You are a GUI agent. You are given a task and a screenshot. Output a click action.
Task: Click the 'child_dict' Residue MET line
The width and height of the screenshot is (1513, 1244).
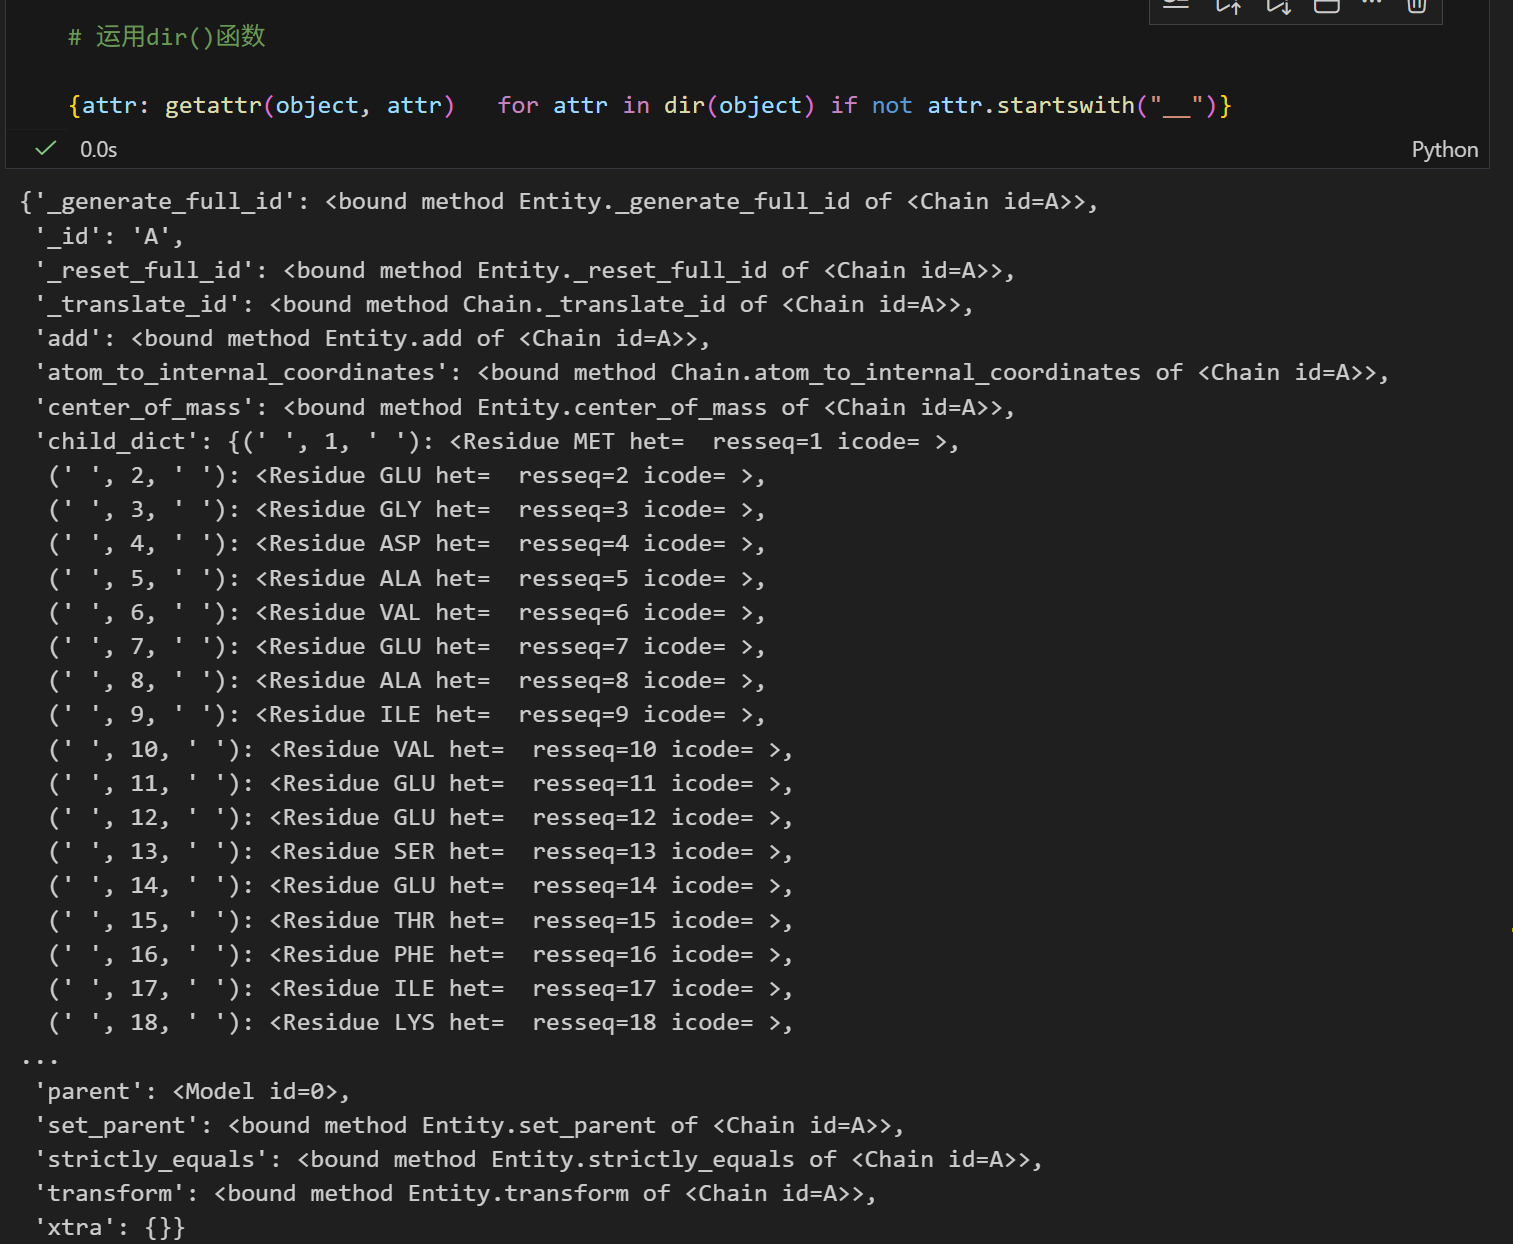coord(497,442)
